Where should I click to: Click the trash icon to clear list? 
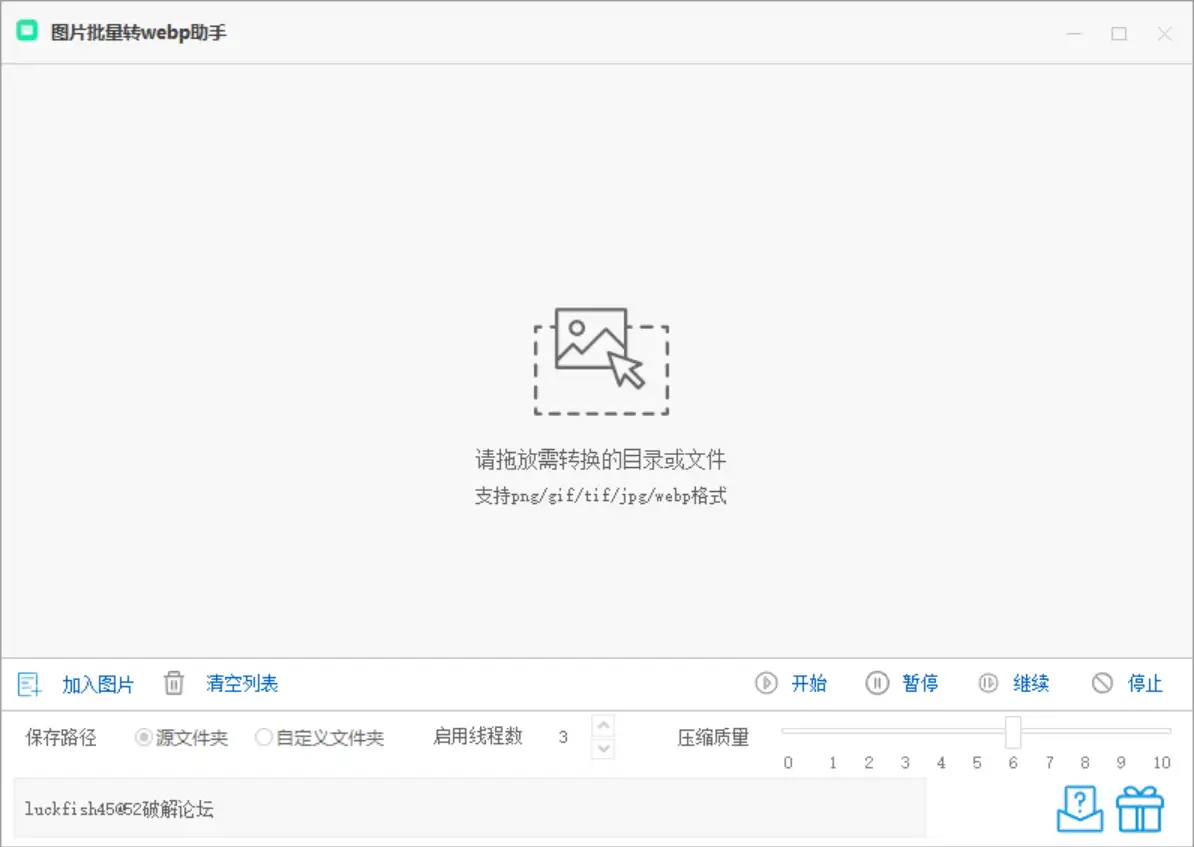coord(174,684)
